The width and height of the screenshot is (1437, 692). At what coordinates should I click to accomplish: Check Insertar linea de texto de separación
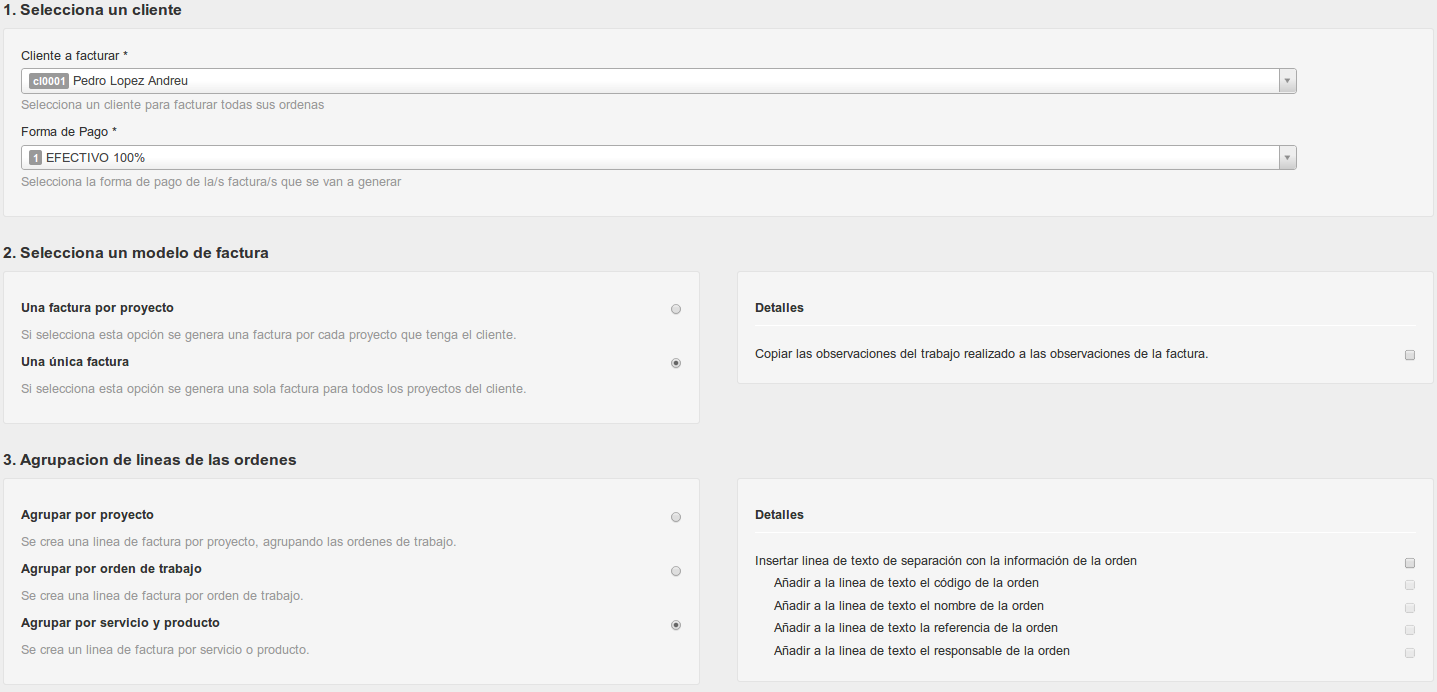(1410, 563)
